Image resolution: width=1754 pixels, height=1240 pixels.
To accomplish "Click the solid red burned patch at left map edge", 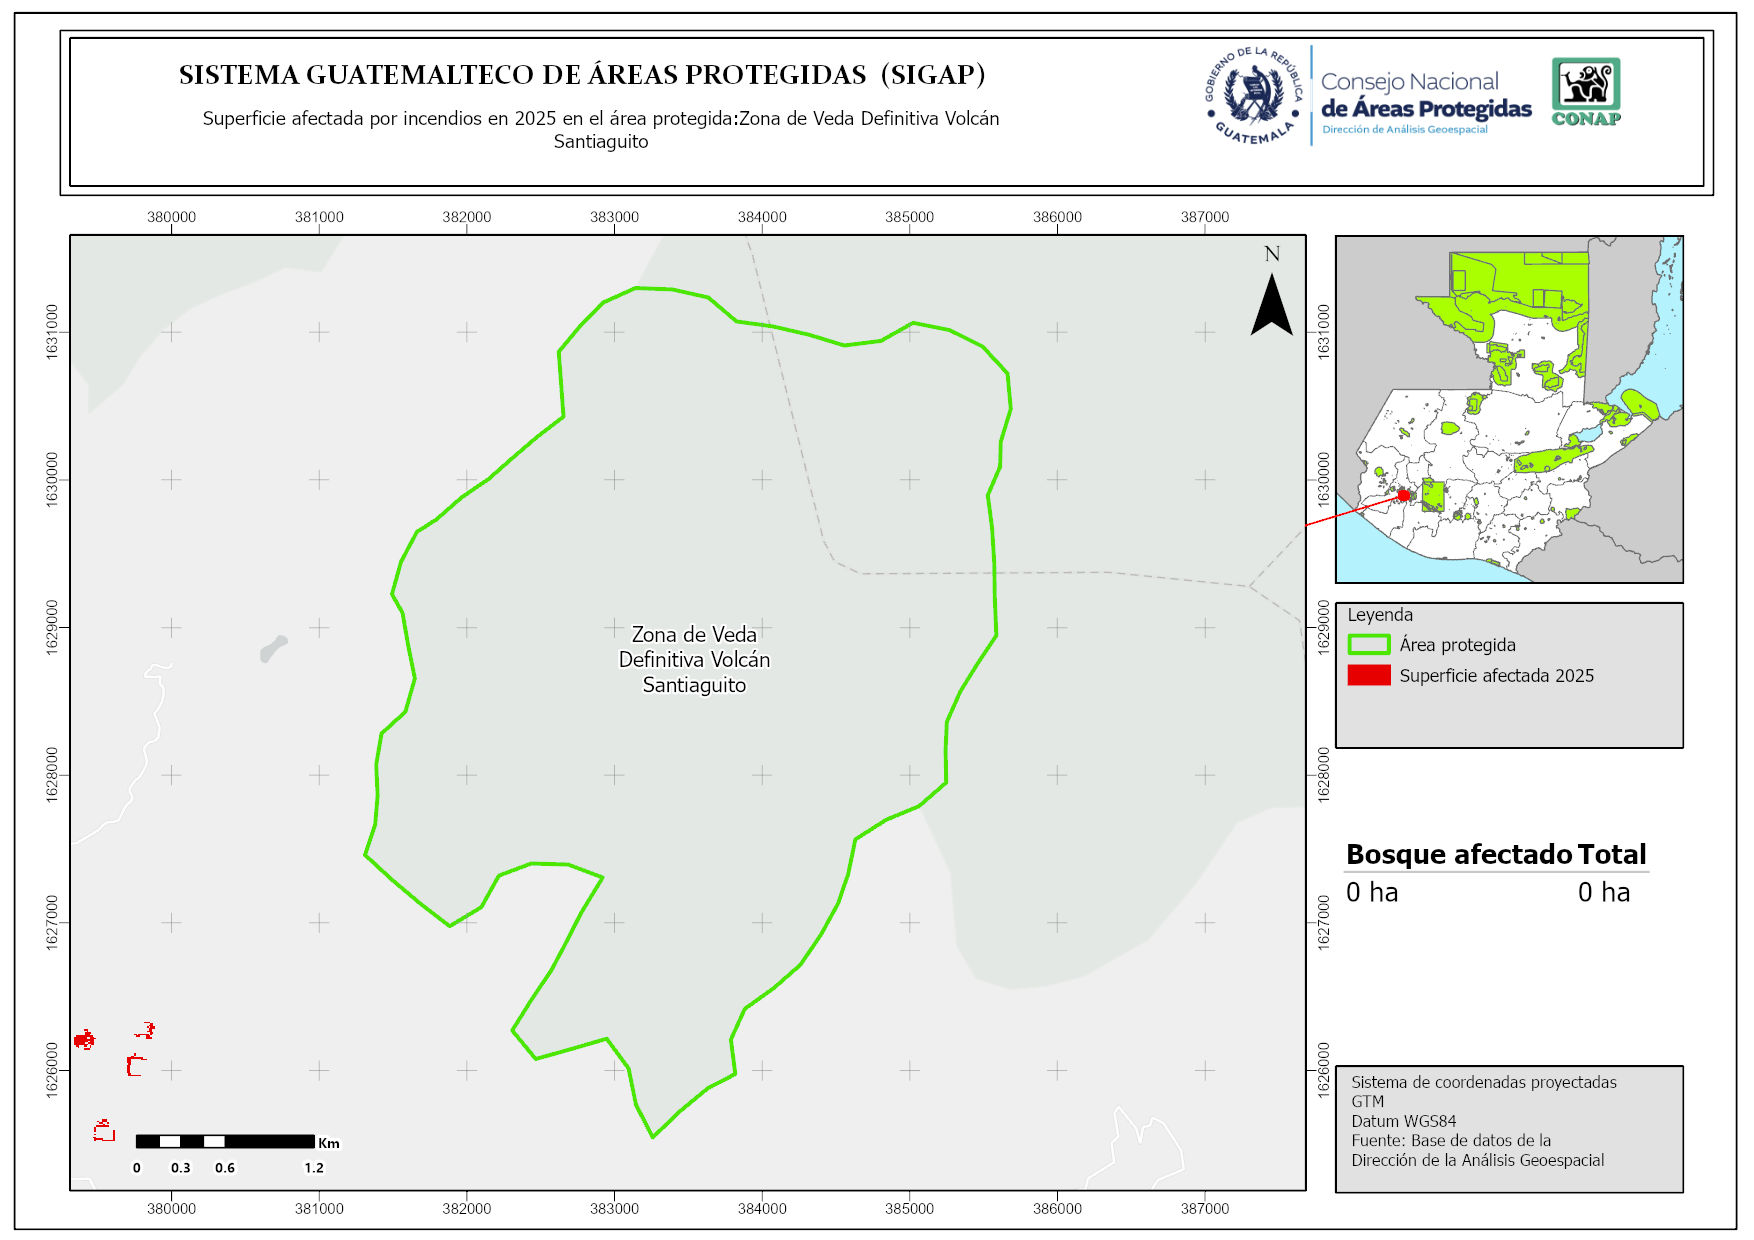I will [x=84, y=1040].
